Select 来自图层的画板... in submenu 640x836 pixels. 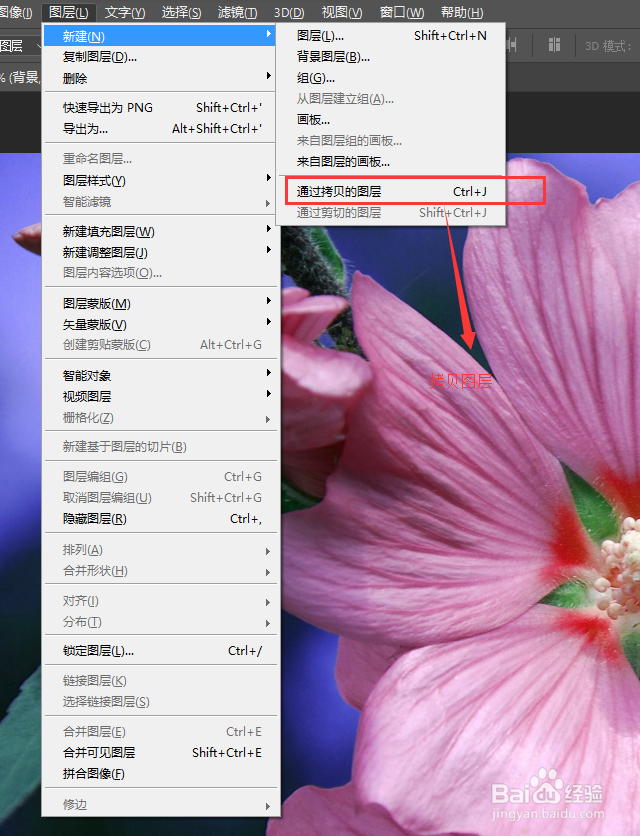click(390, 161)
